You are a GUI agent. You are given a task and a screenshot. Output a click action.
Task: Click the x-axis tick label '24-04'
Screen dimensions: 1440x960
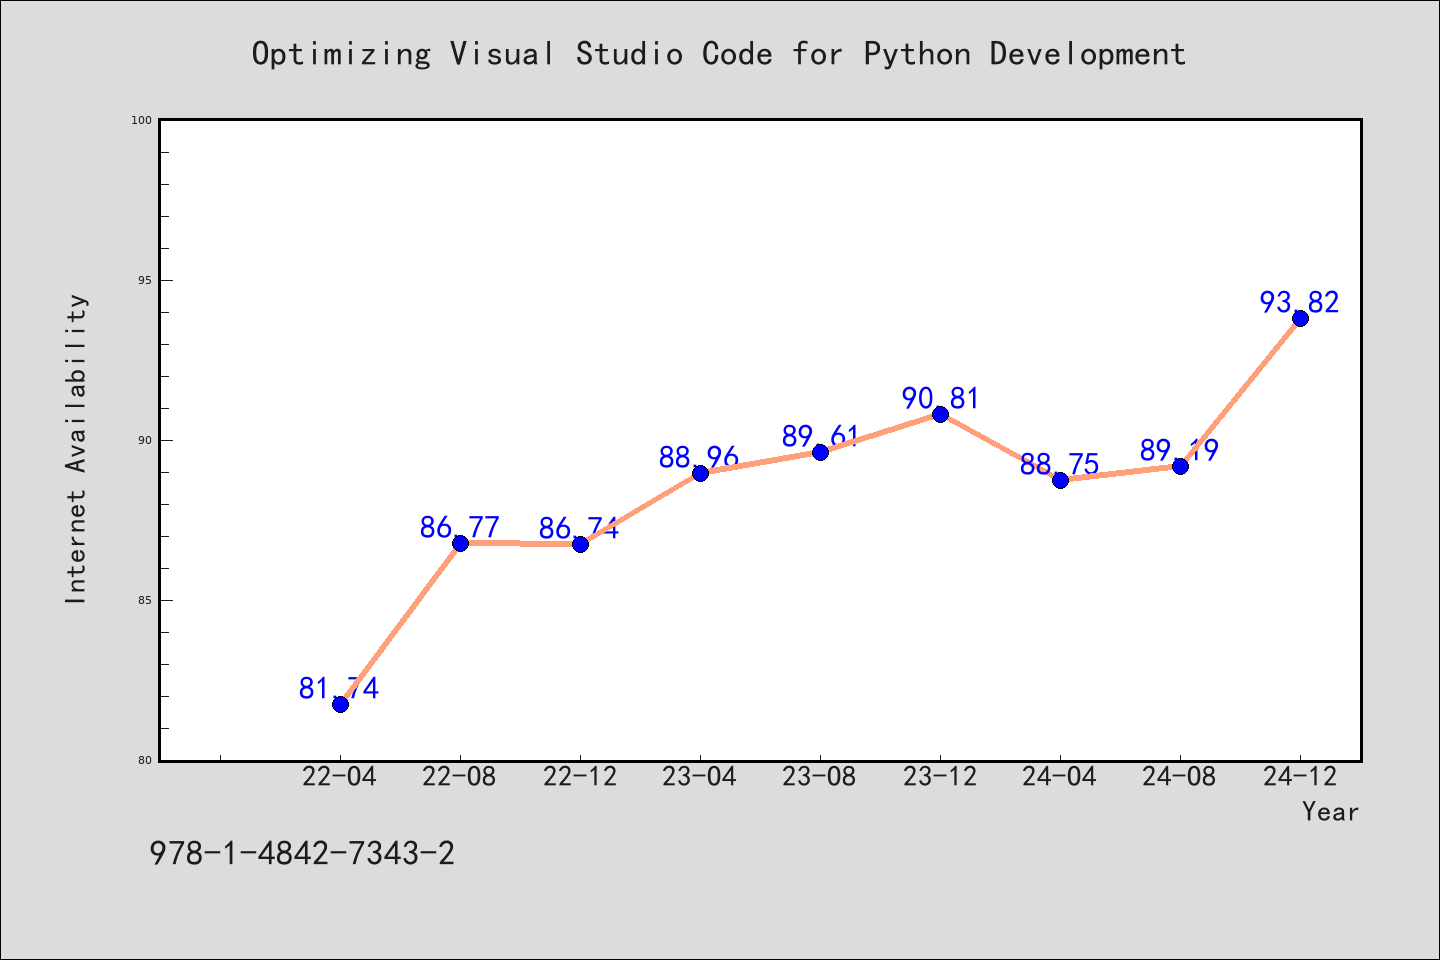click(1060, 777)
